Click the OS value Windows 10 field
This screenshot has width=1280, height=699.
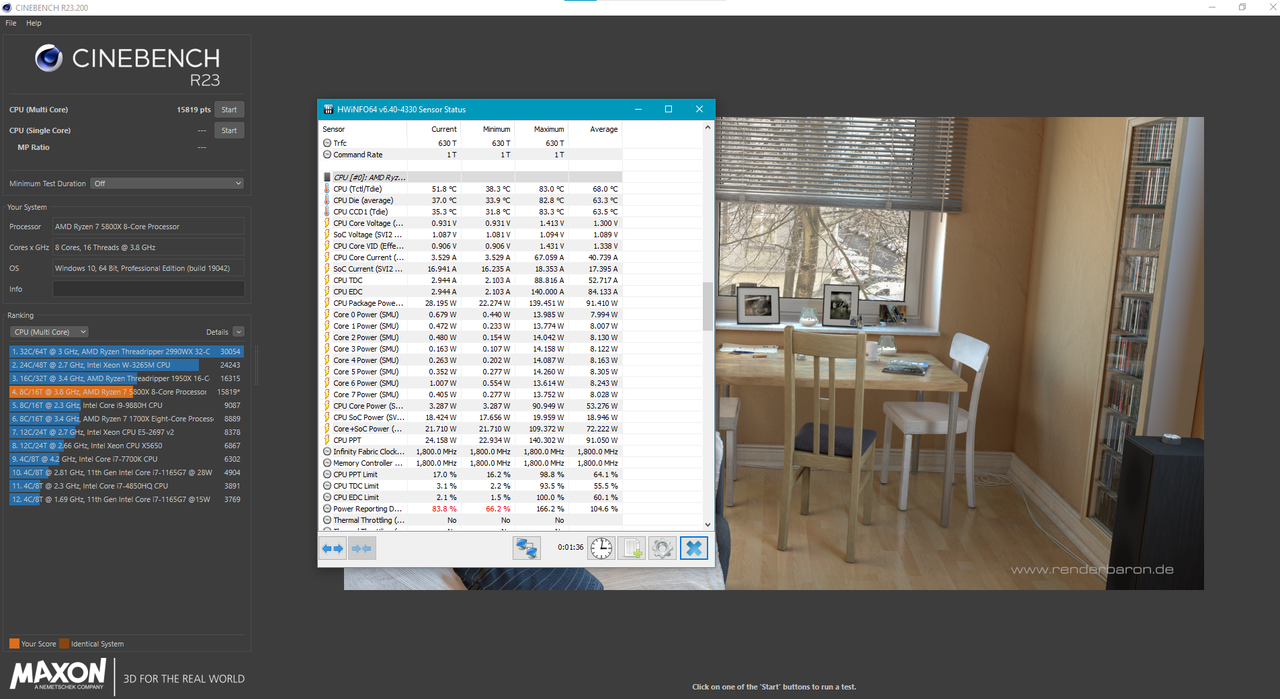click(x=148, y=268)
